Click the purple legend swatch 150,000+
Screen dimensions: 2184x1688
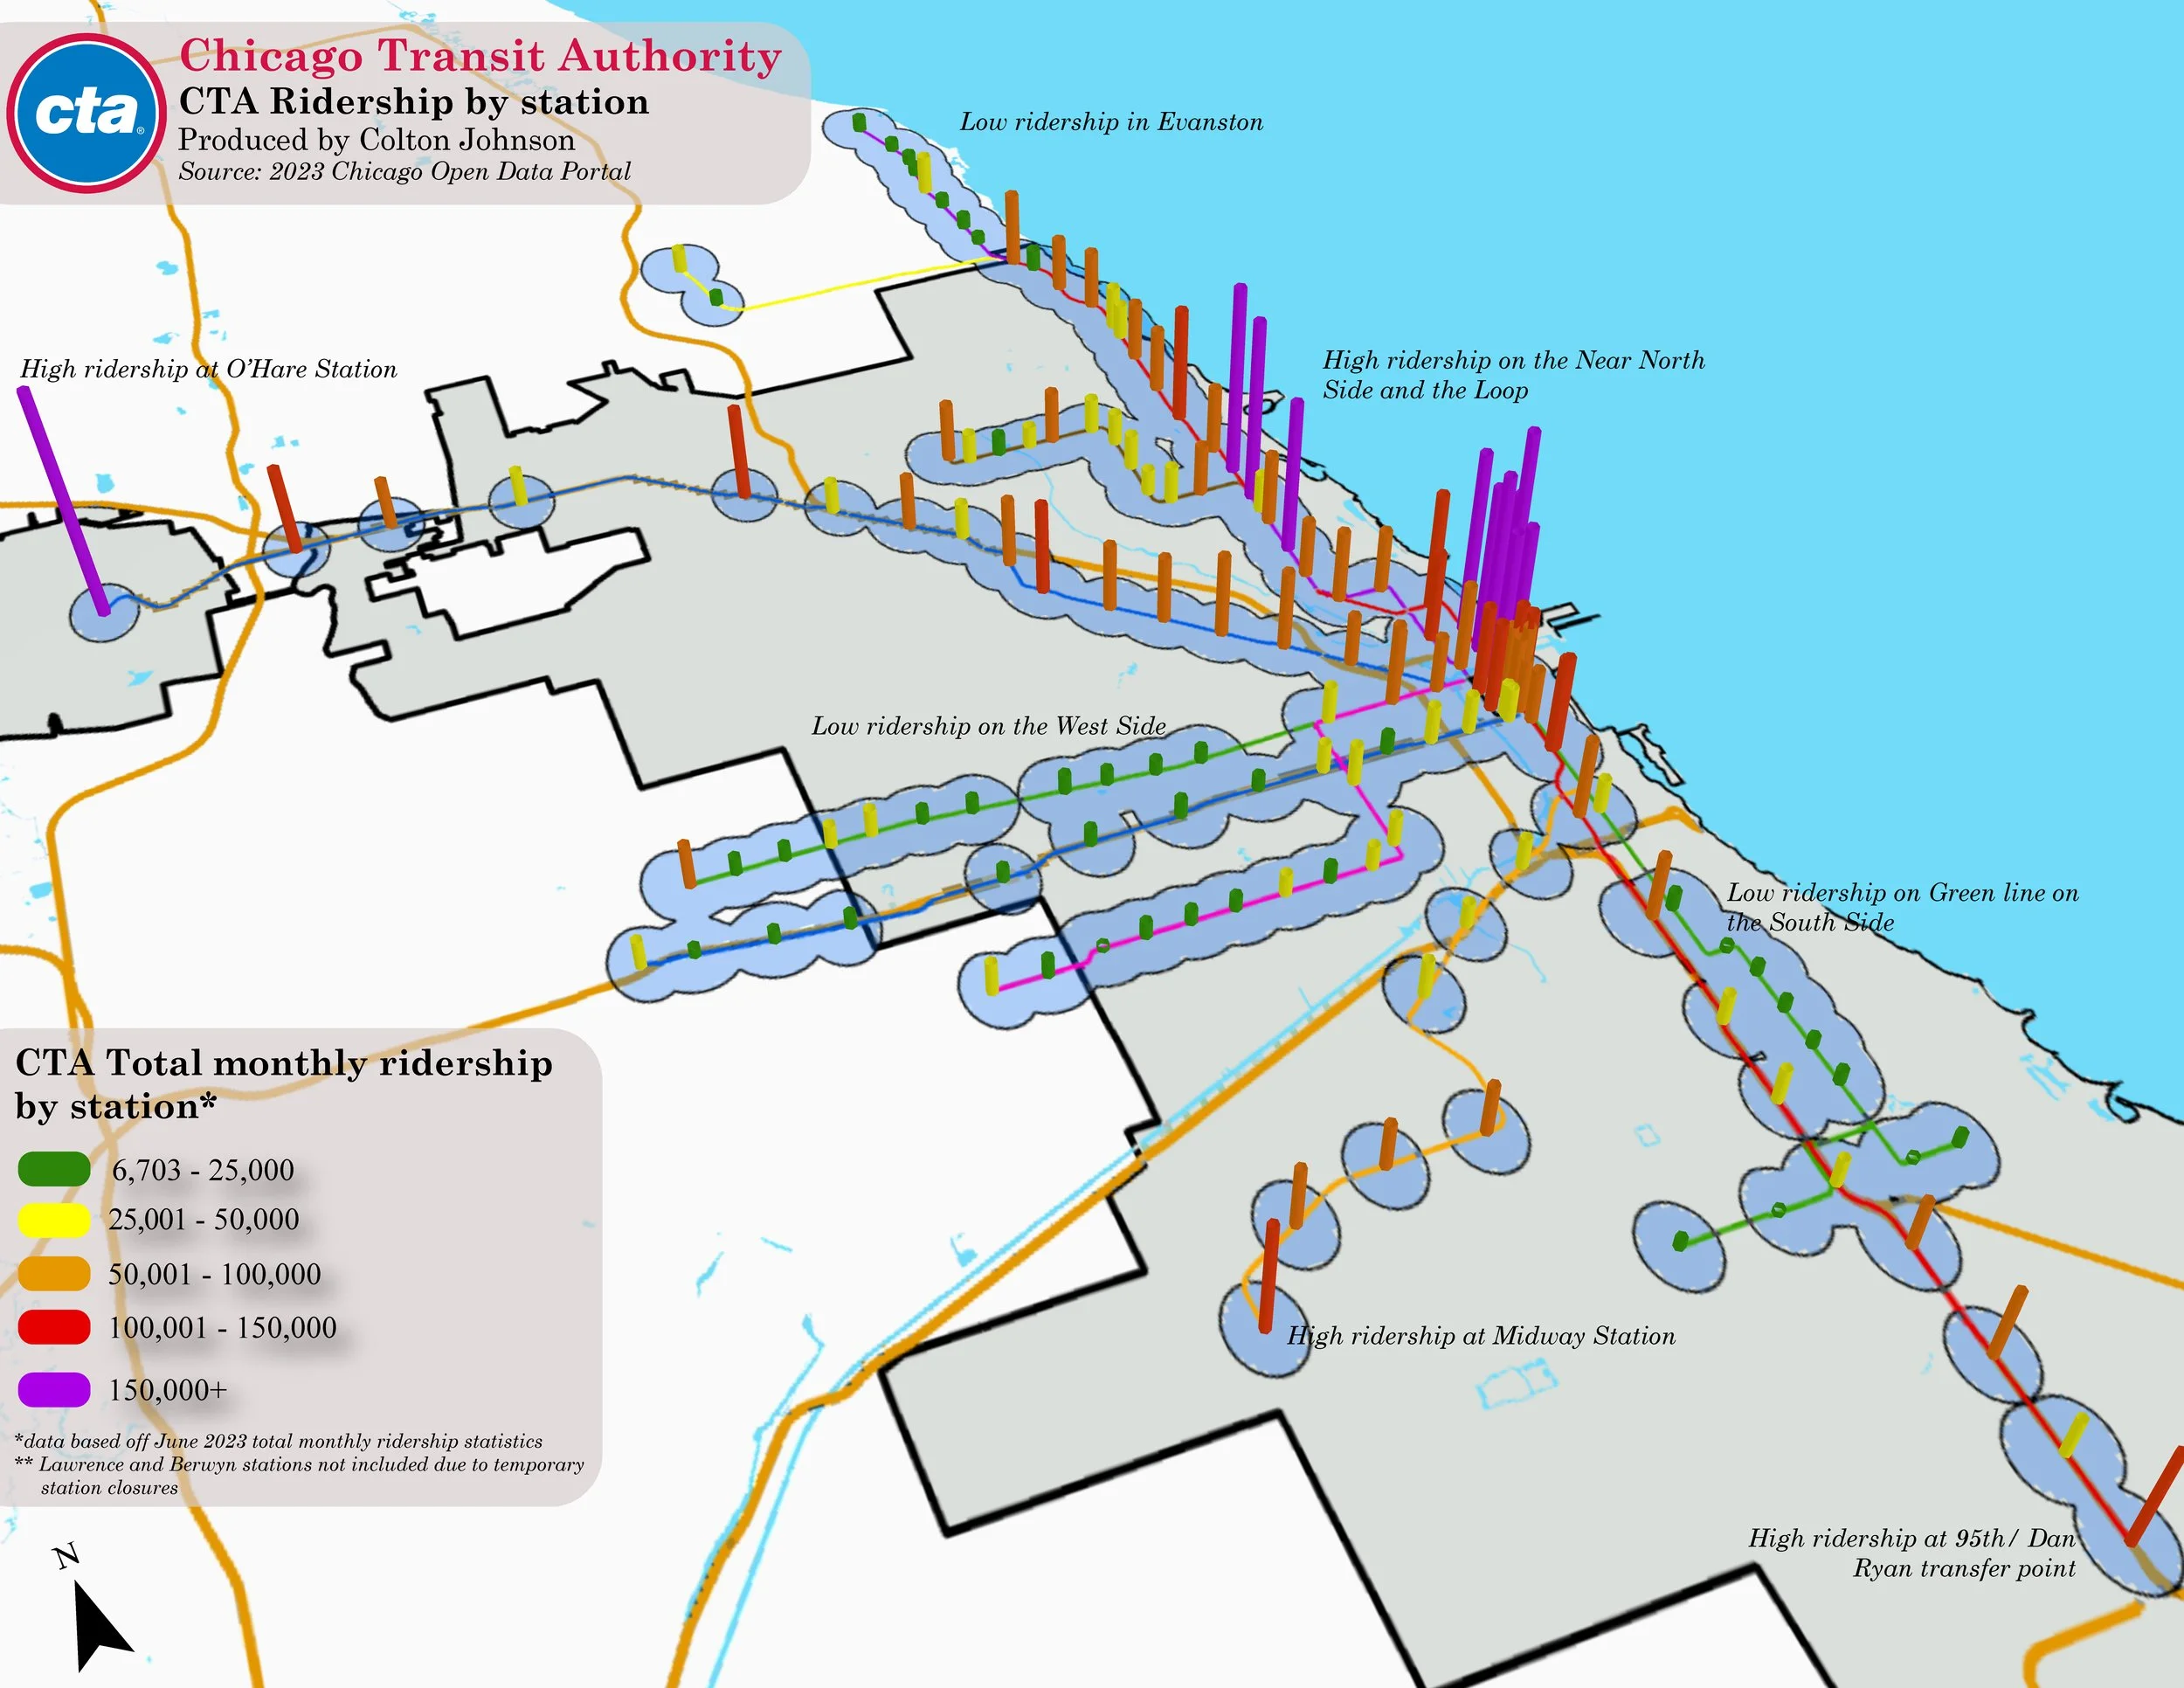pyautogui.click(x=54, y=1389)
